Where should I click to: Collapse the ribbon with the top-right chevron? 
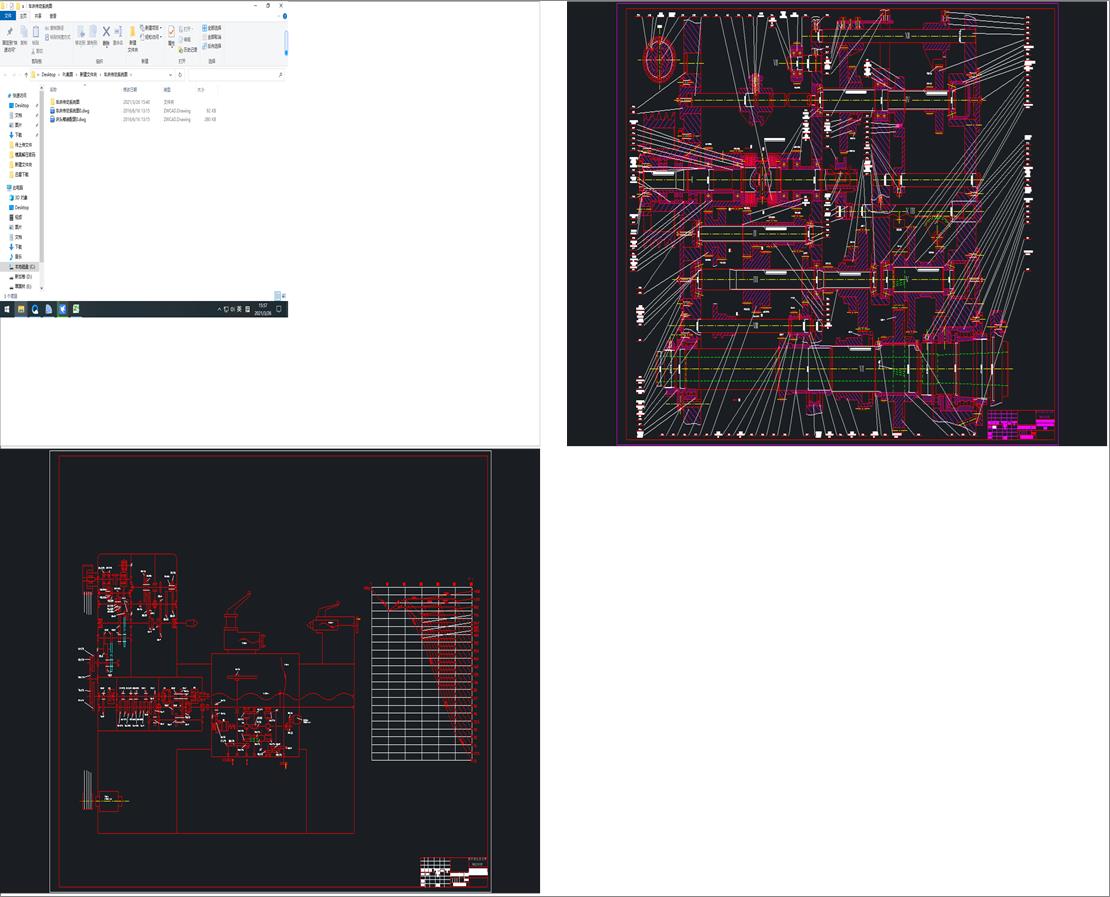279,16
